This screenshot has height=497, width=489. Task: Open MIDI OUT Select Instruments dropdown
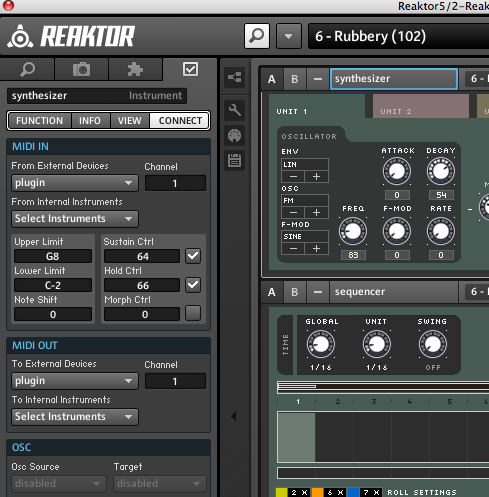pos(75,417)
